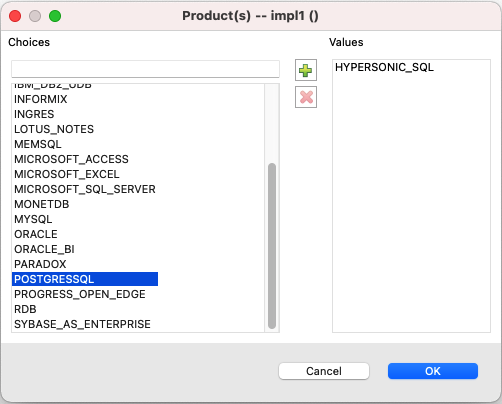
Task: Select MICROSOFT_ACCESS in the Choices list
Action: click(71, 159)
